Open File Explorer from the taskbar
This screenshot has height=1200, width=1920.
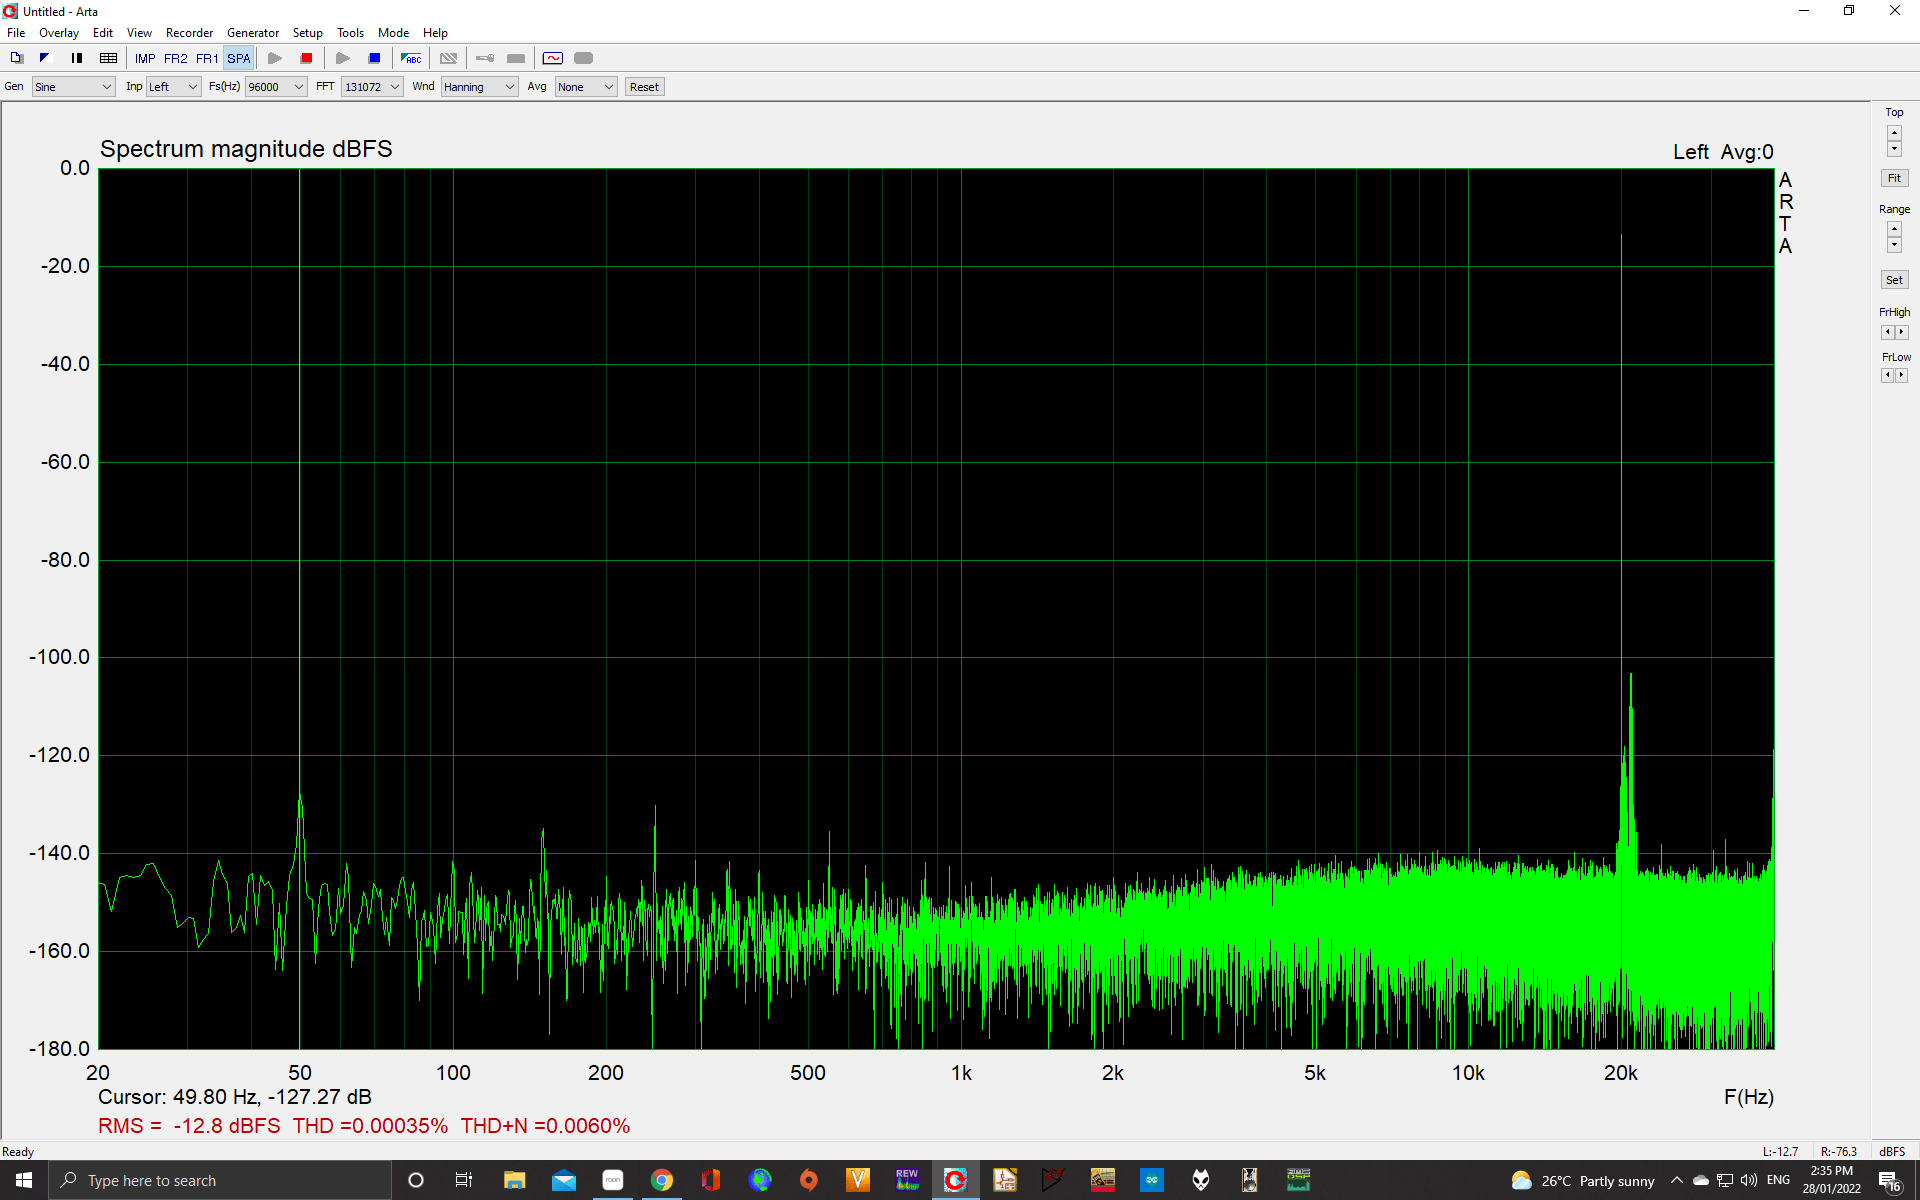click(x=514, y=1180)
